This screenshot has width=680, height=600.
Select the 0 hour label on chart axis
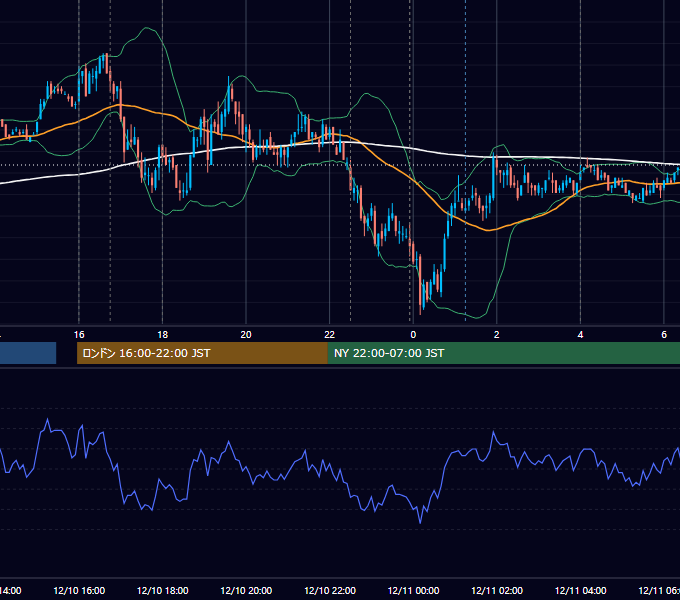click(x=413, y=335)
